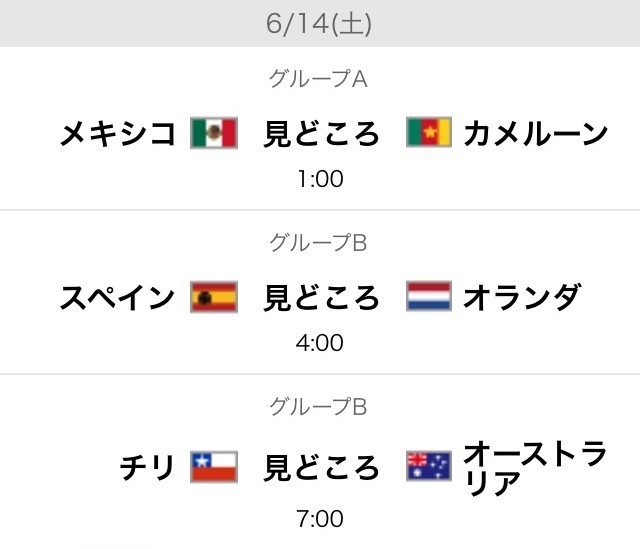Click the Netherlands flag icon
The height and width of the screenshot is (549, 640).
click(429, 297)
